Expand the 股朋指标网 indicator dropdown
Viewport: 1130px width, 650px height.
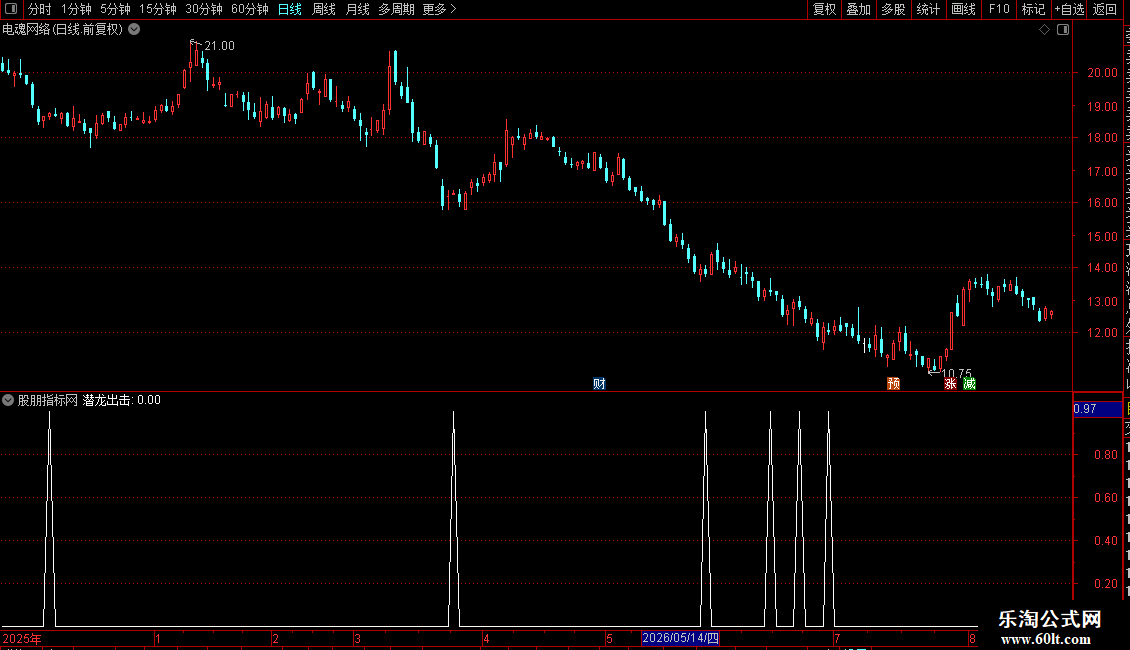(8, 400)
